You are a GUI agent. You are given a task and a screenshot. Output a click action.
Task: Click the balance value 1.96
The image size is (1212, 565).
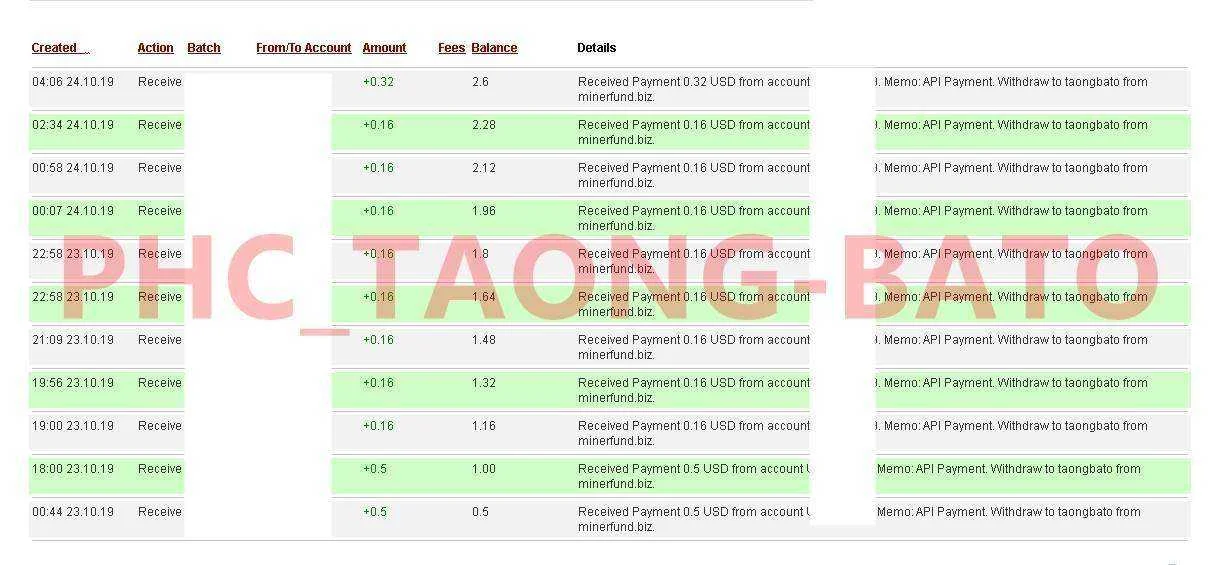pyautogui.click(x=484, y=211)
